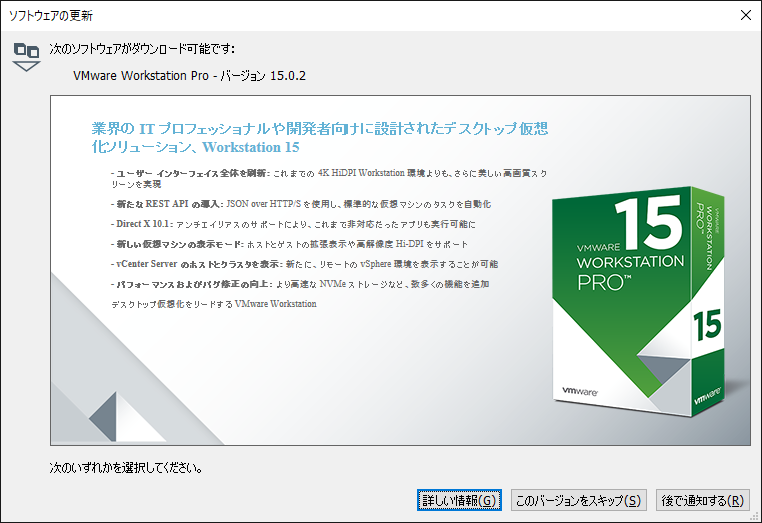This screenshot has height=523, width=762.
Task: Click the NVMe performance feature line
Action: click(x=300, y=284)
